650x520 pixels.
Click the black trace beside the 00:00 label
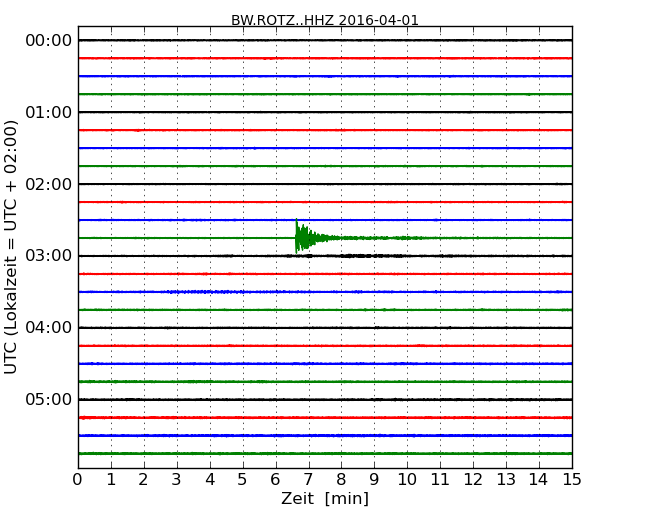[325, 40]
